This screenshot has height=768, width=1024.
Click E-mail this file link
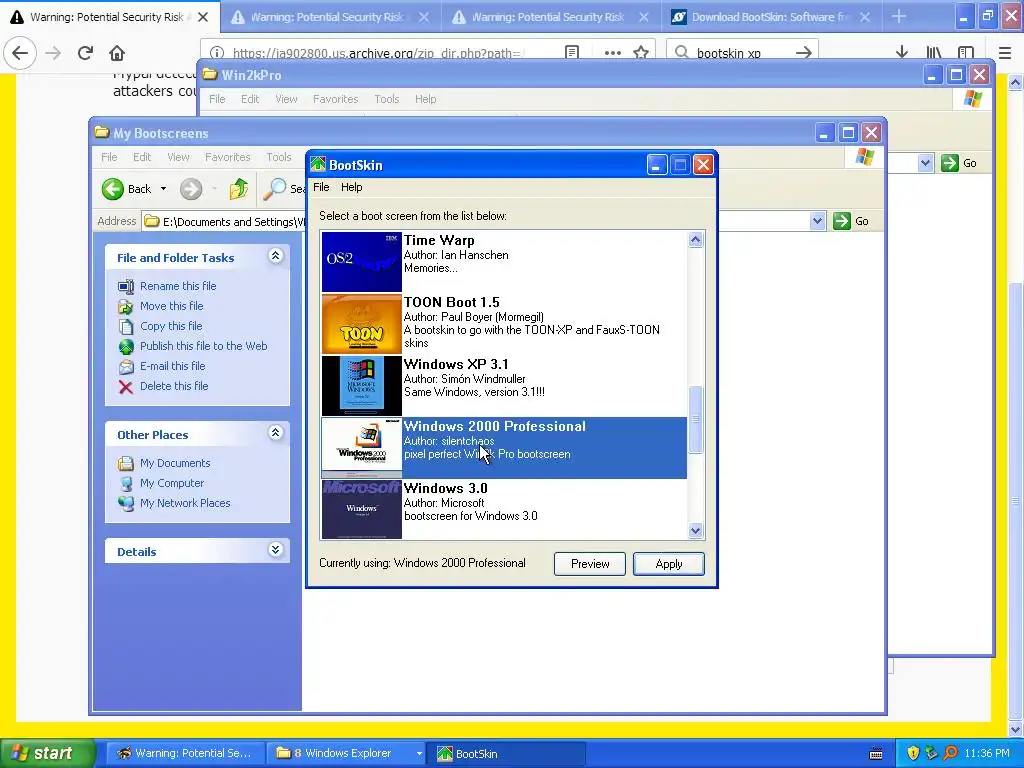(172, 366)
